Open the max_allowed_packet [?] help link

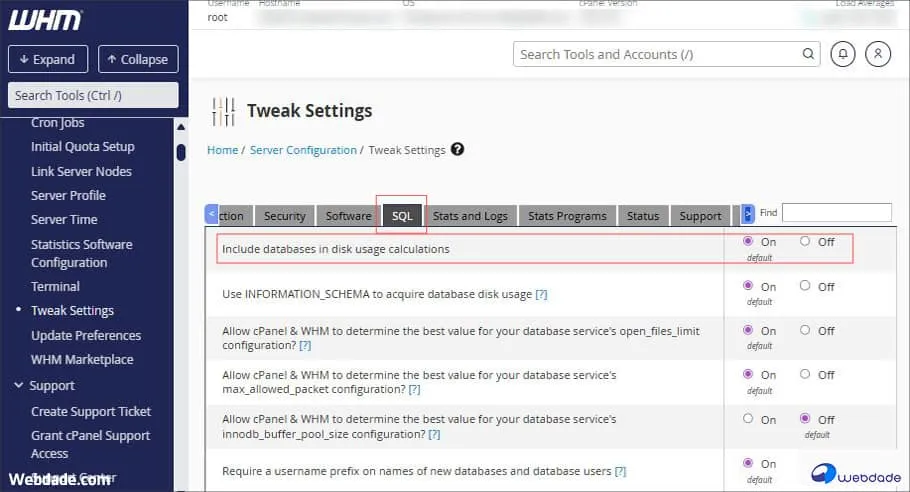[x=414, y=389]
